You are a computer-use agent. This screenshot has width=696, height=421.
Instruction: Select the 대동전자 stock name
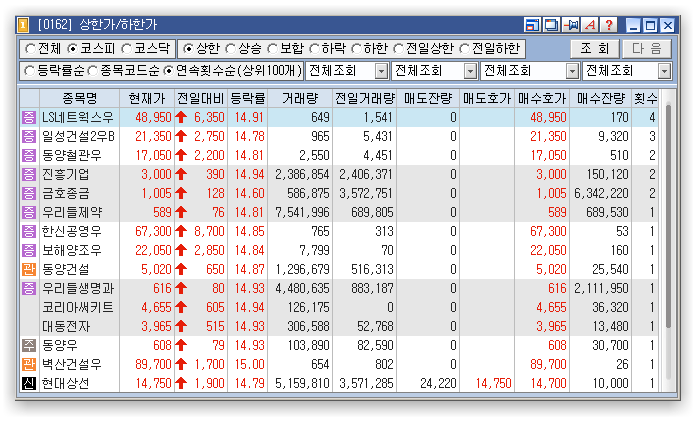click(66, 326)
